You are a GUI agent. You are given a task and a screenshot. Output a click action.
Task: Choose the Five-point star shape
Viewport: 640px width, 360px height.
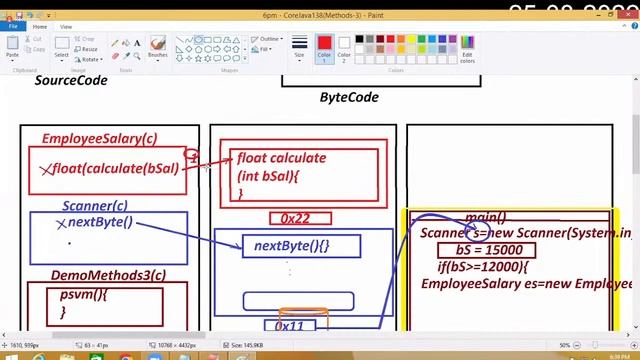point(198,59)
